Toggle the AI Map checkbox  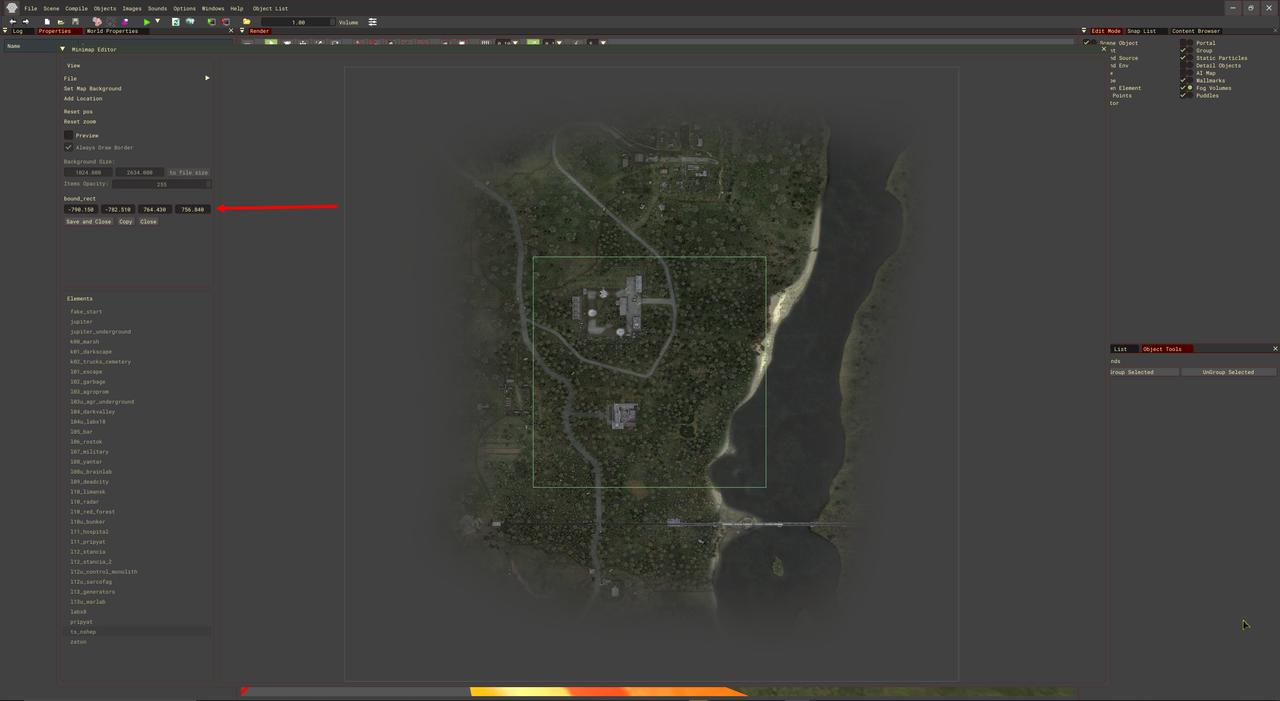[1185, 73]
